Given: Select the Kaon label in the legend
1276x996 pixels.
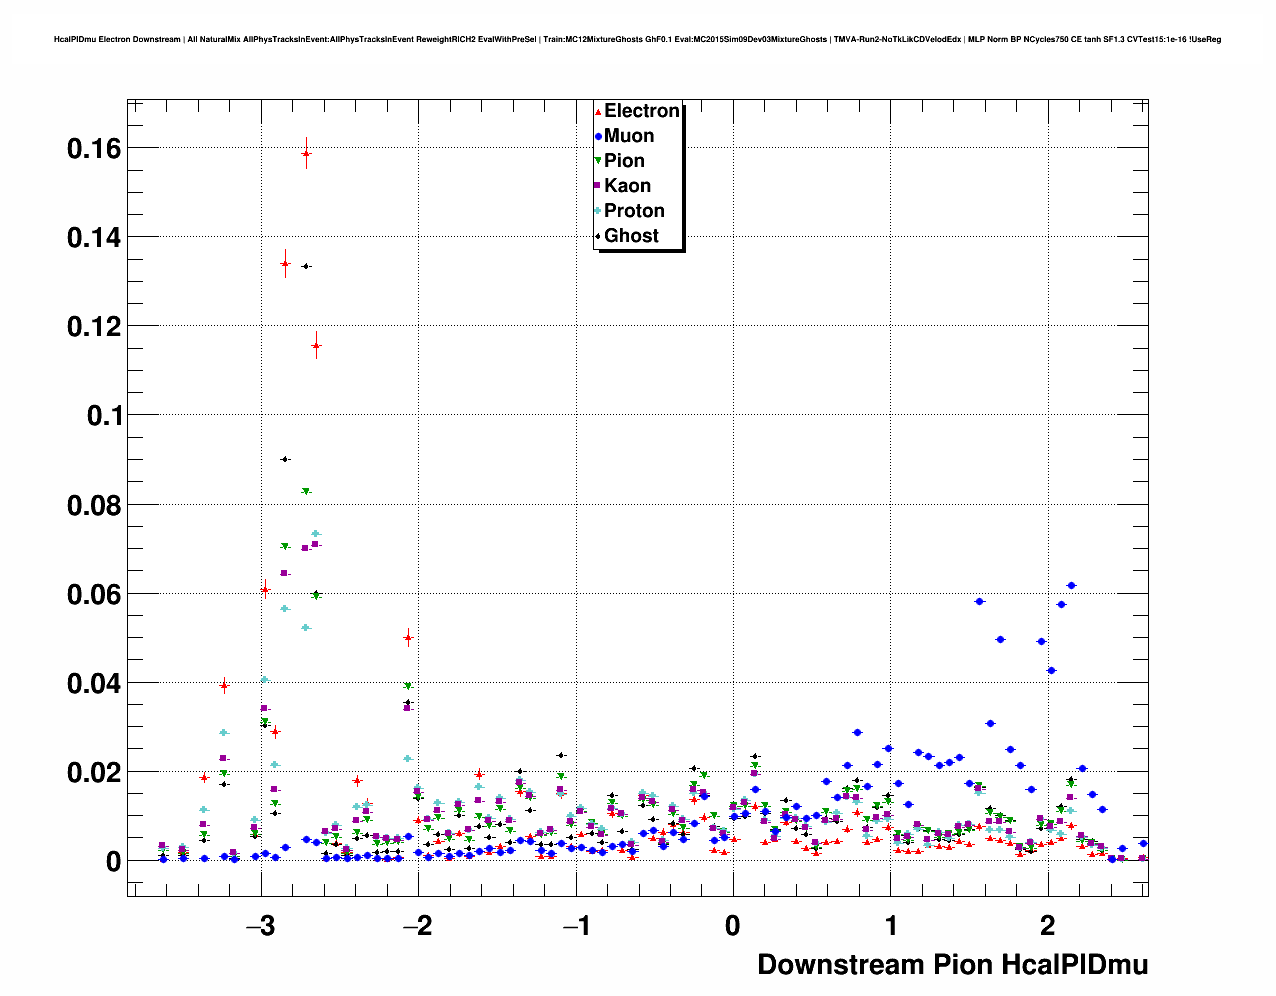Looking at the screenshot, I should click(x=627, y=186).
